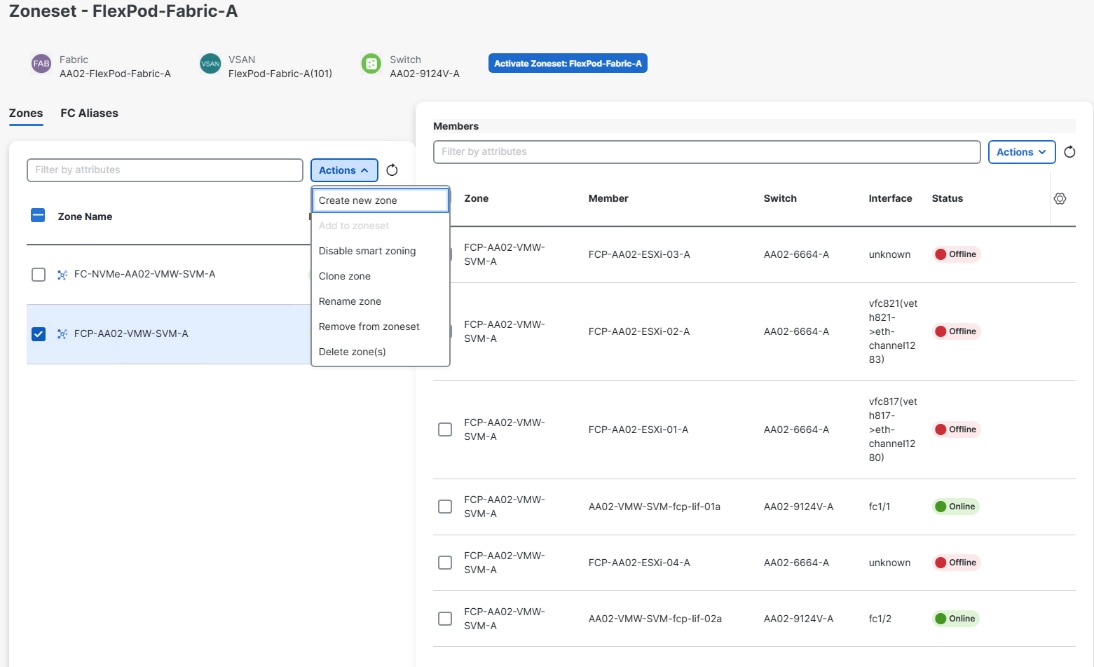Viewport: 1094px width, 667px height.
Task: Choose Remove from zoneset
Action: (380, 326)
